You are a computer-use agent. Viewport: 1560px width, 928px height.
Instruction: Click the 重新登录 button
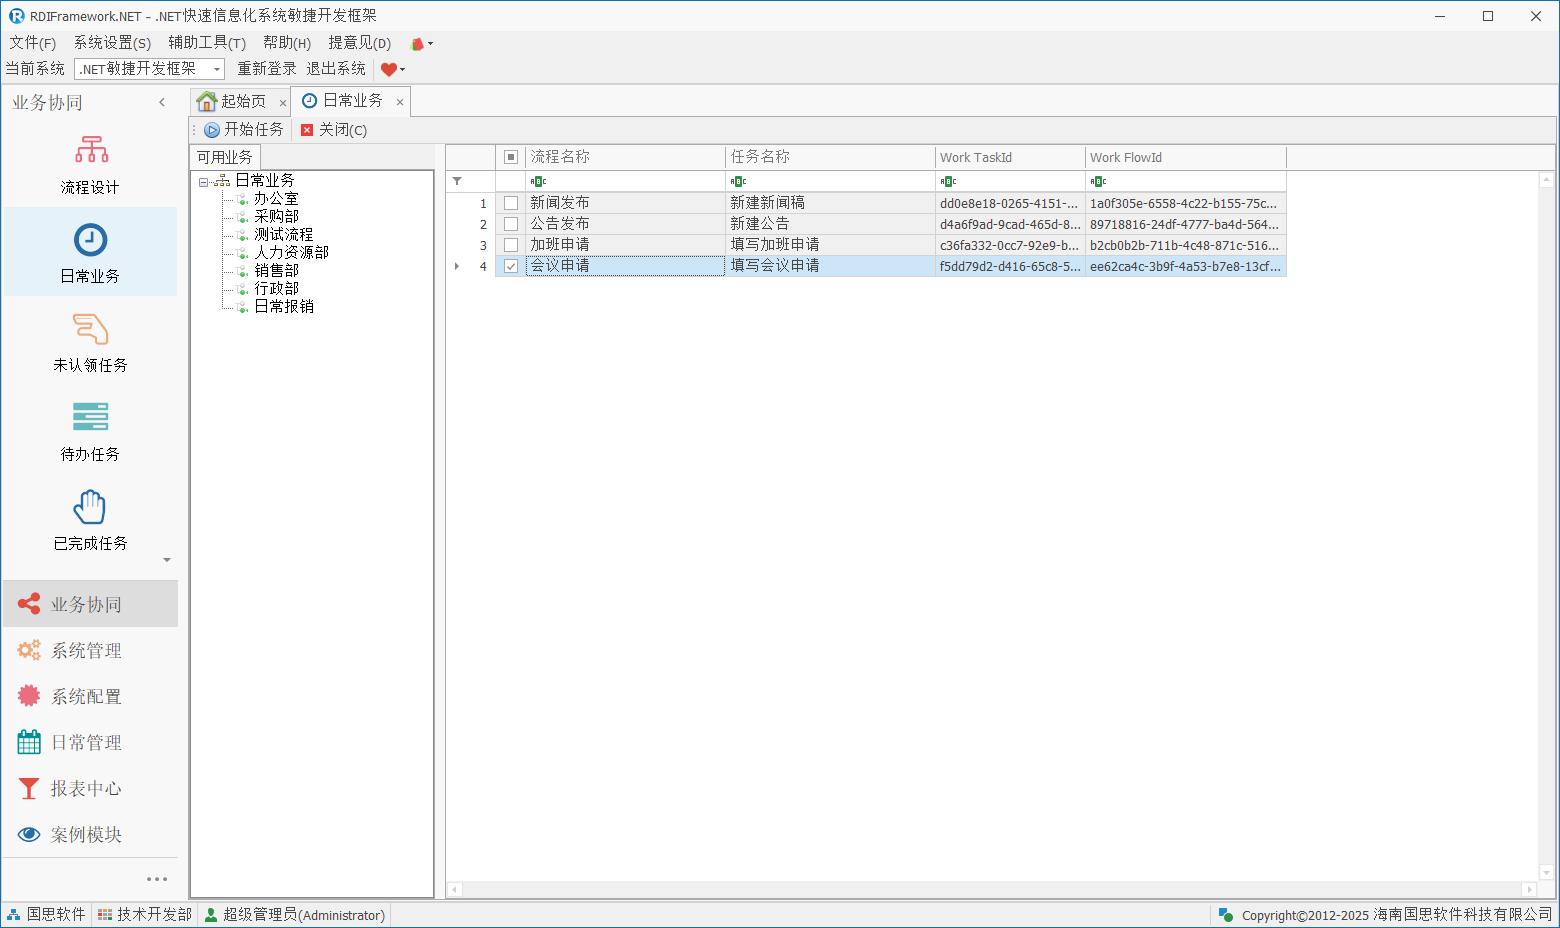pyautogui.click(x=267, y=69)
